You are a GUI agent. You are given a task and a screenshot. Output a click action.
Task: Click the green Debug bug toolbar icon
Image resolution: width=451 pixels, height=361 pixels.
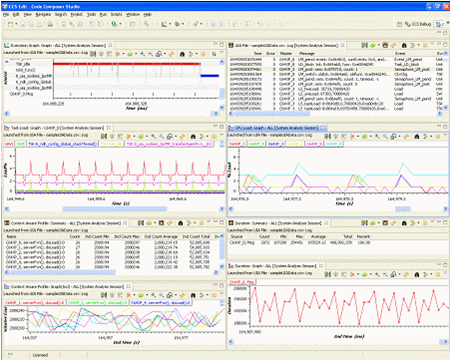(x=114, y=24)
